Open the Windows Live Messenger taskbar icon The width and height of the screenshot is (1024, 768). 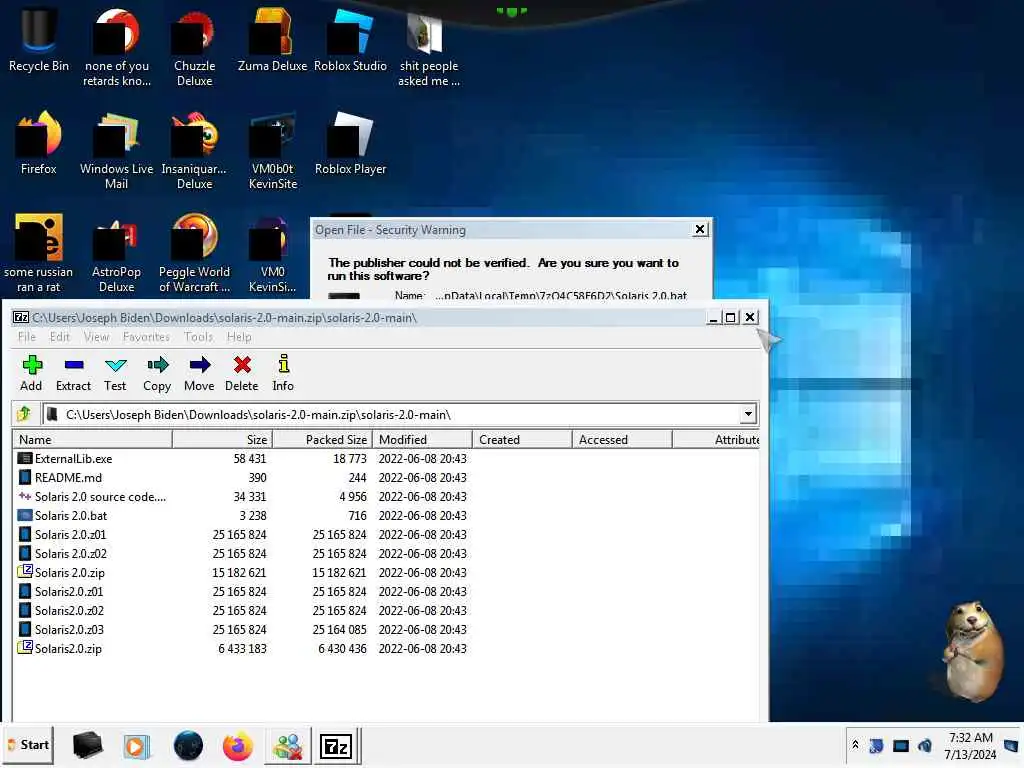[287, 746]
